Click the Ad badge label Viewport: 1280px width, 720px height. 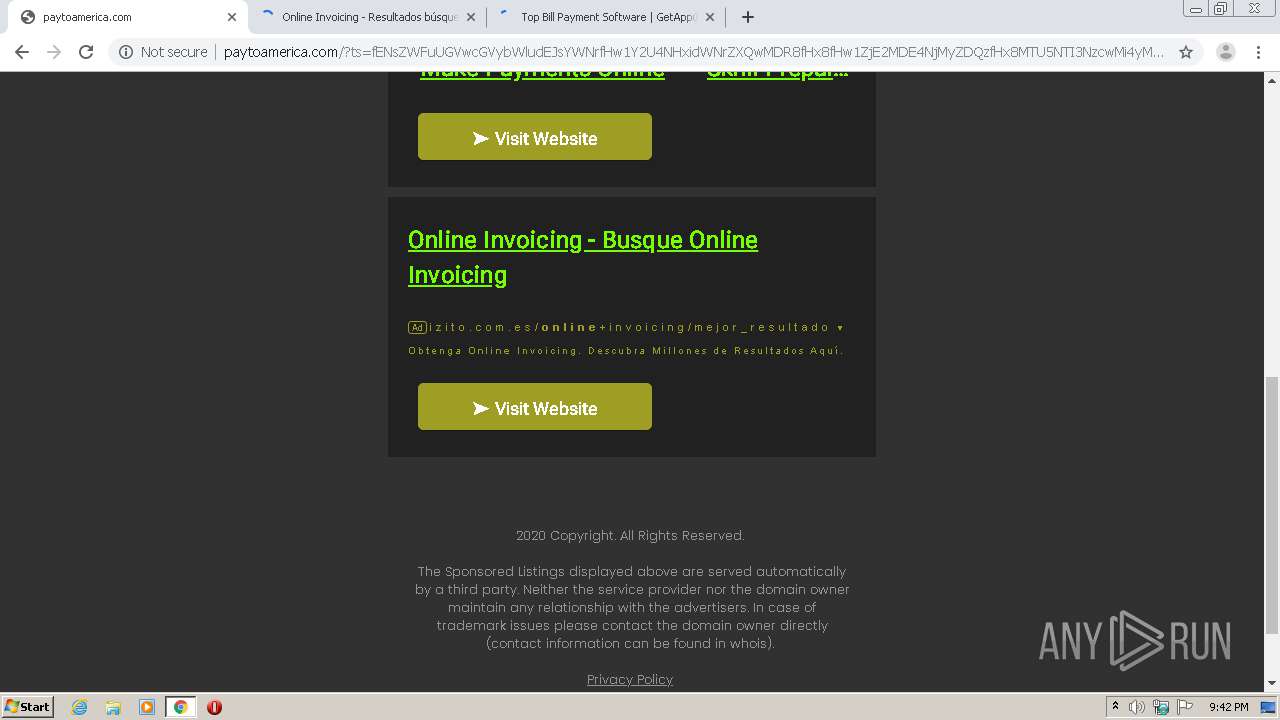(x=417, y=327)
